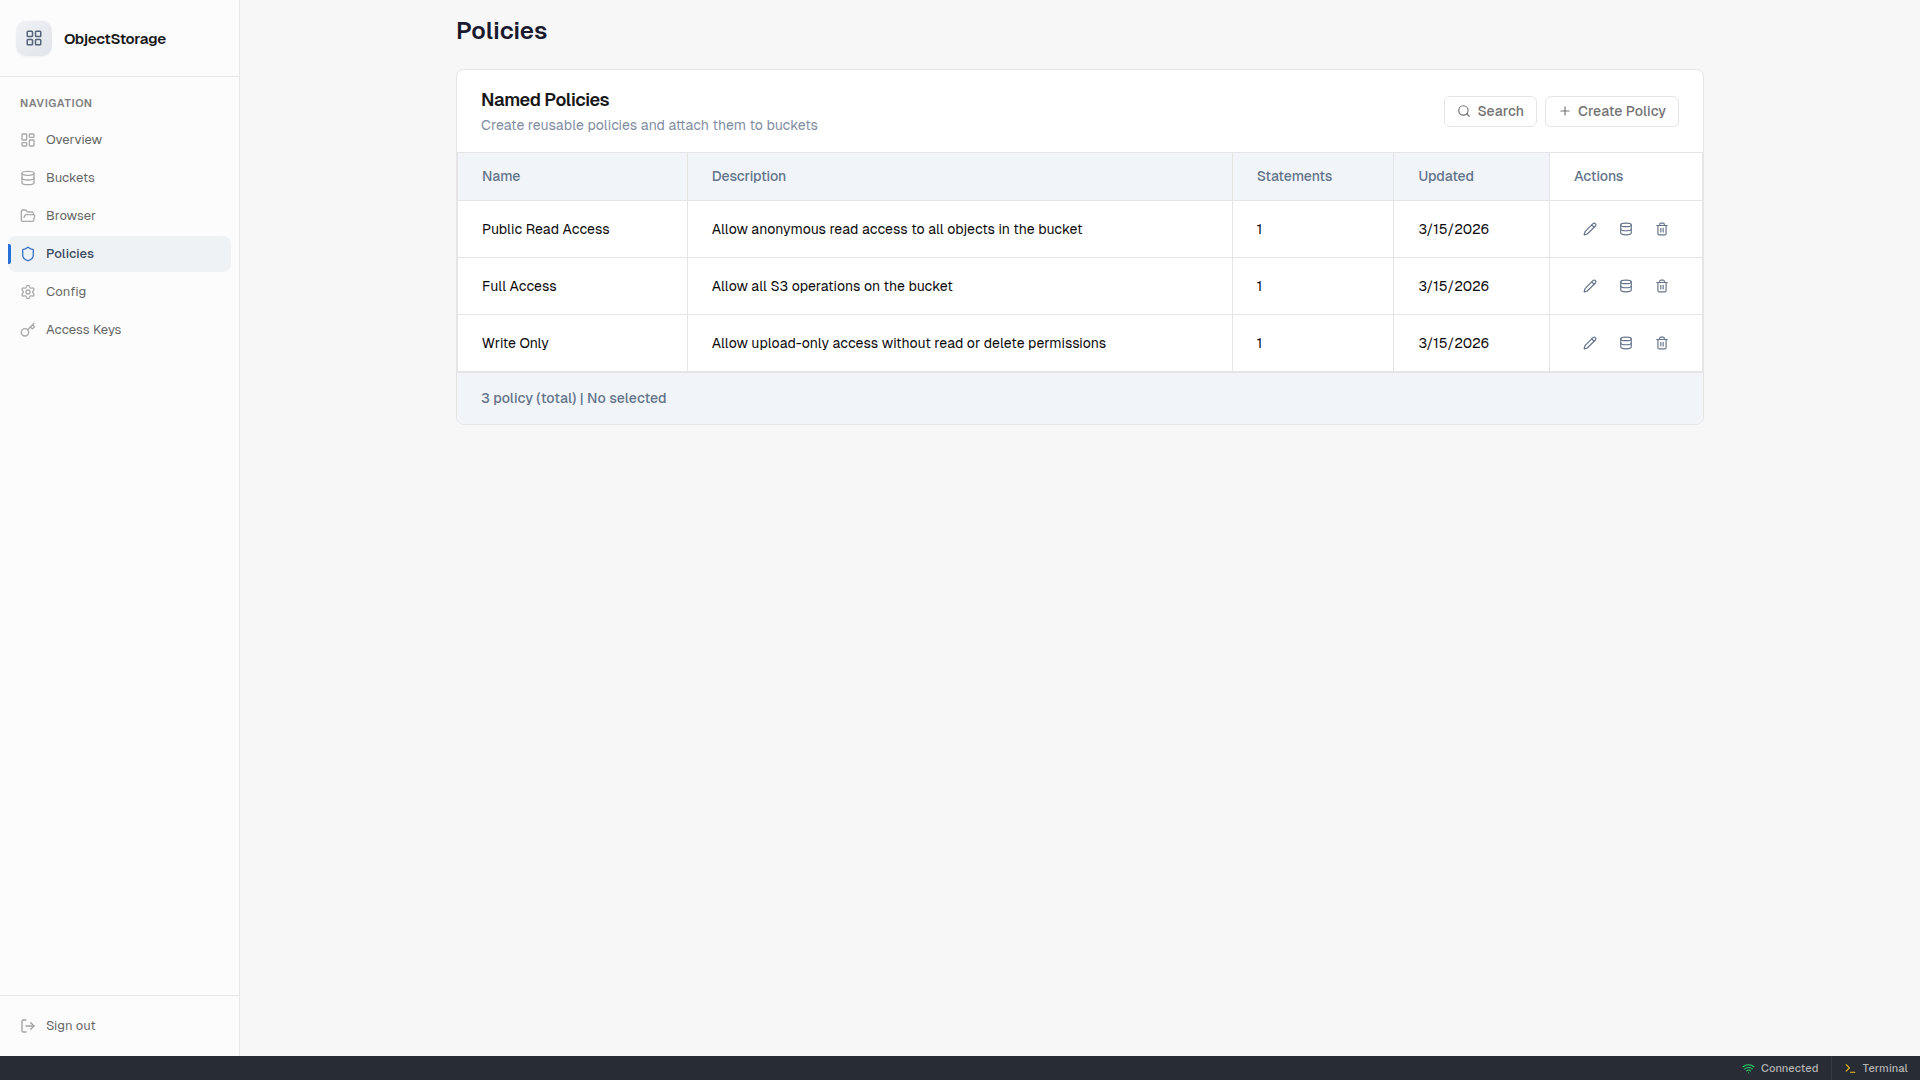Navigate to Config settings
The width and height of the screenshot is (1920, 1080).
[x=66, y=292]
